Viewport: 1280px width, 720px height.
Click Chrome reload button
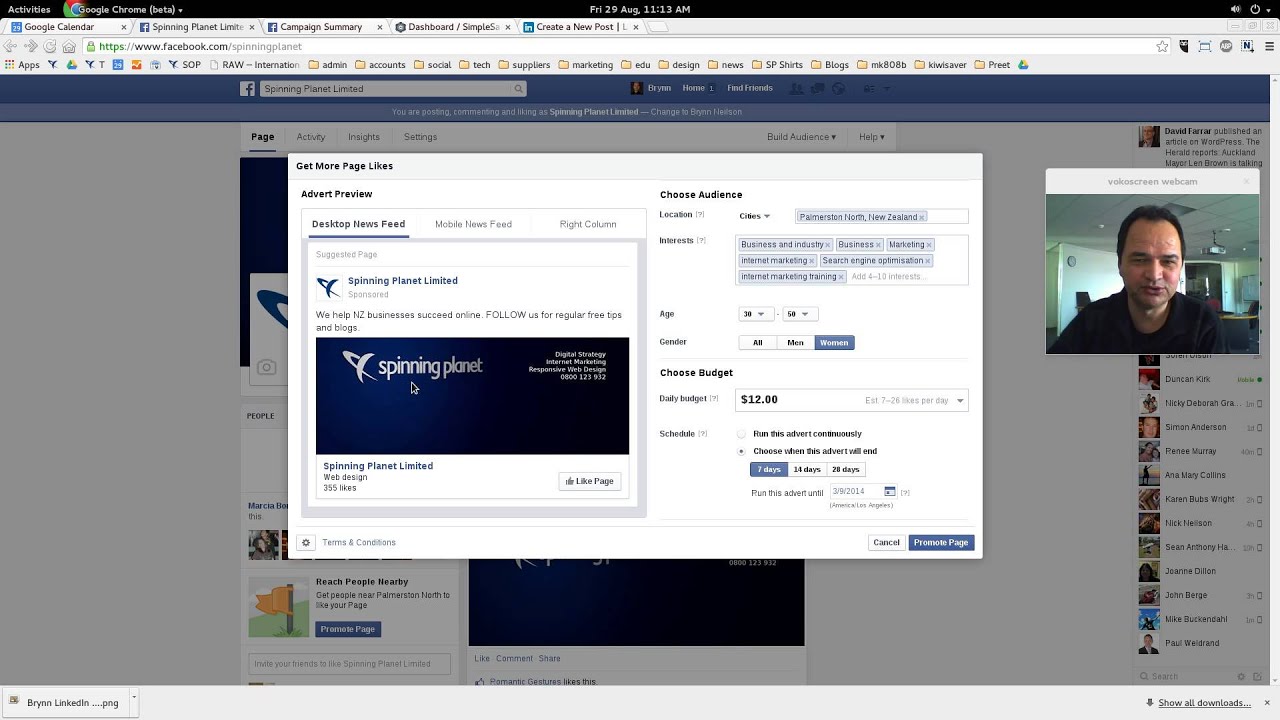pyautogui.click(x=50, y=46)
